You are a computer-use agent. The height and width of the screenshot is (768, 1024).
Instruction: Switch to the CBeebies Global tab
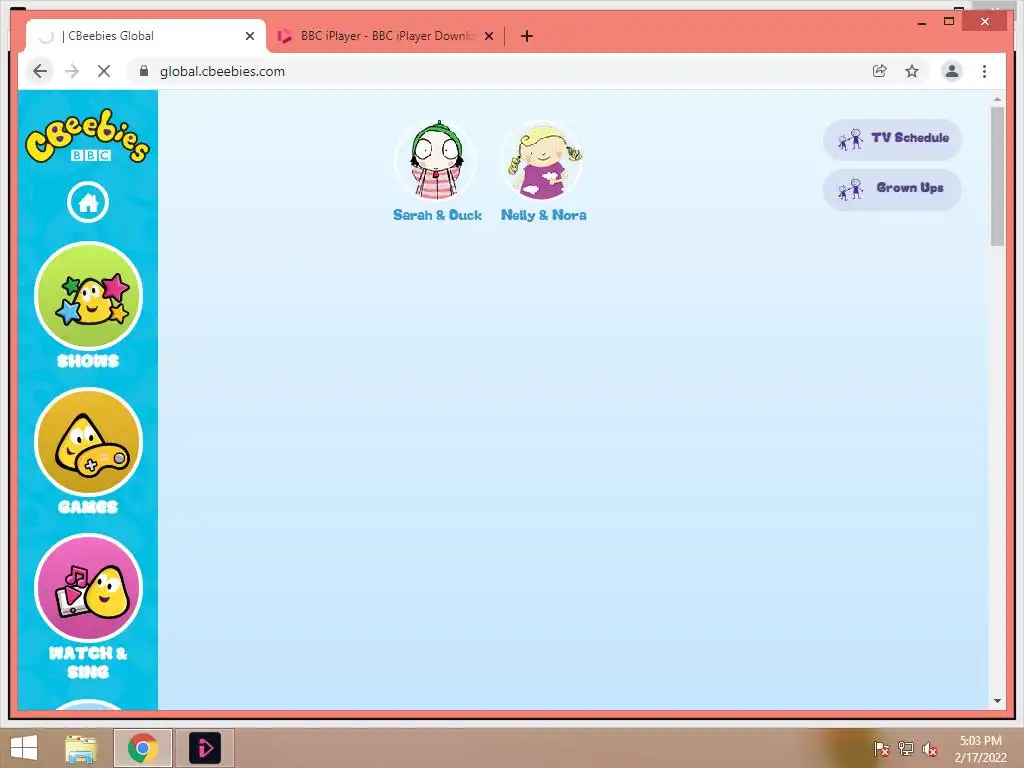click(146, 36)
